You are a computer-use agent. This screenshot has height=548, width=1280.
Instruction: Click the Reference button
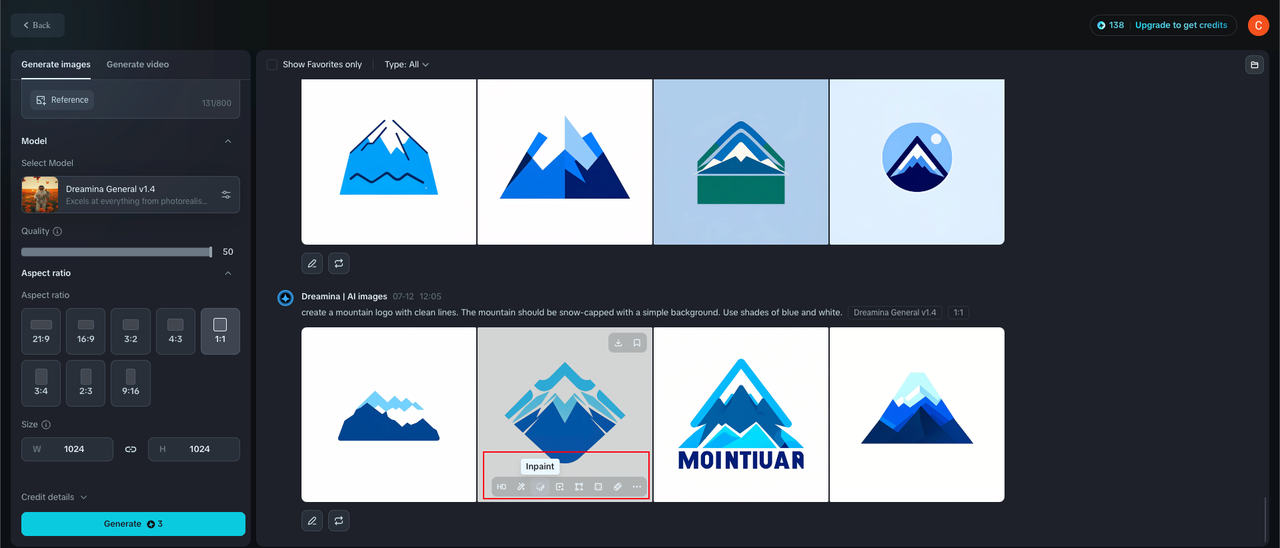point(62,100)
